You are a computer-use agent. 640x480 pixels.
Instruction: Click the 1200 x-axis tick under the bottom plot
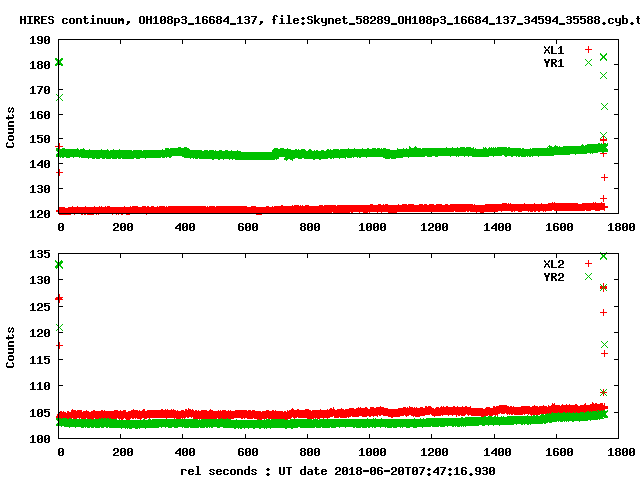(434, 452)
